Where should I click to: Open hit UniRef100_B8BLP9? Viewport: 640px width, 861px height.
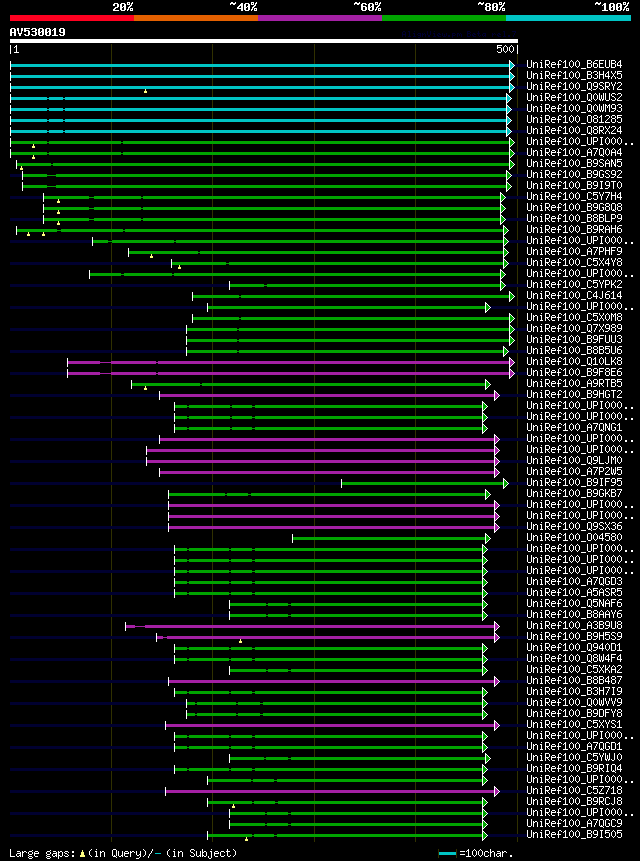[x=574, y=219]
